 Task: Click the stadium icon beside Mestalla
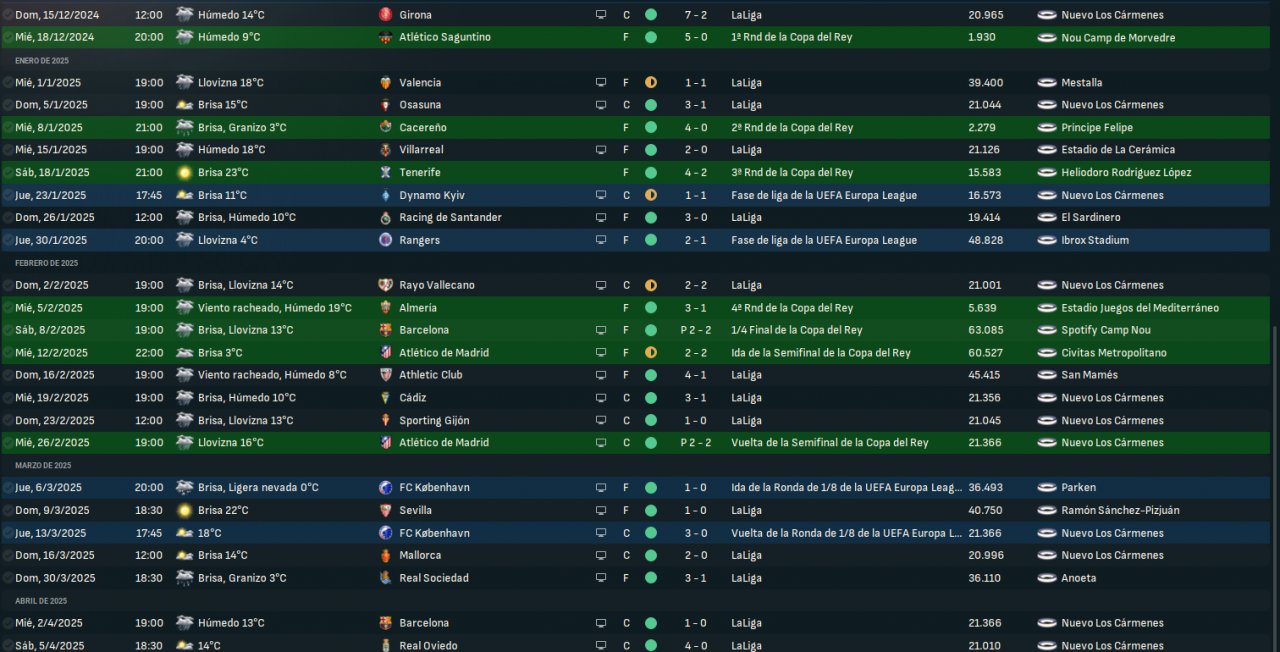click(1047, 83)
